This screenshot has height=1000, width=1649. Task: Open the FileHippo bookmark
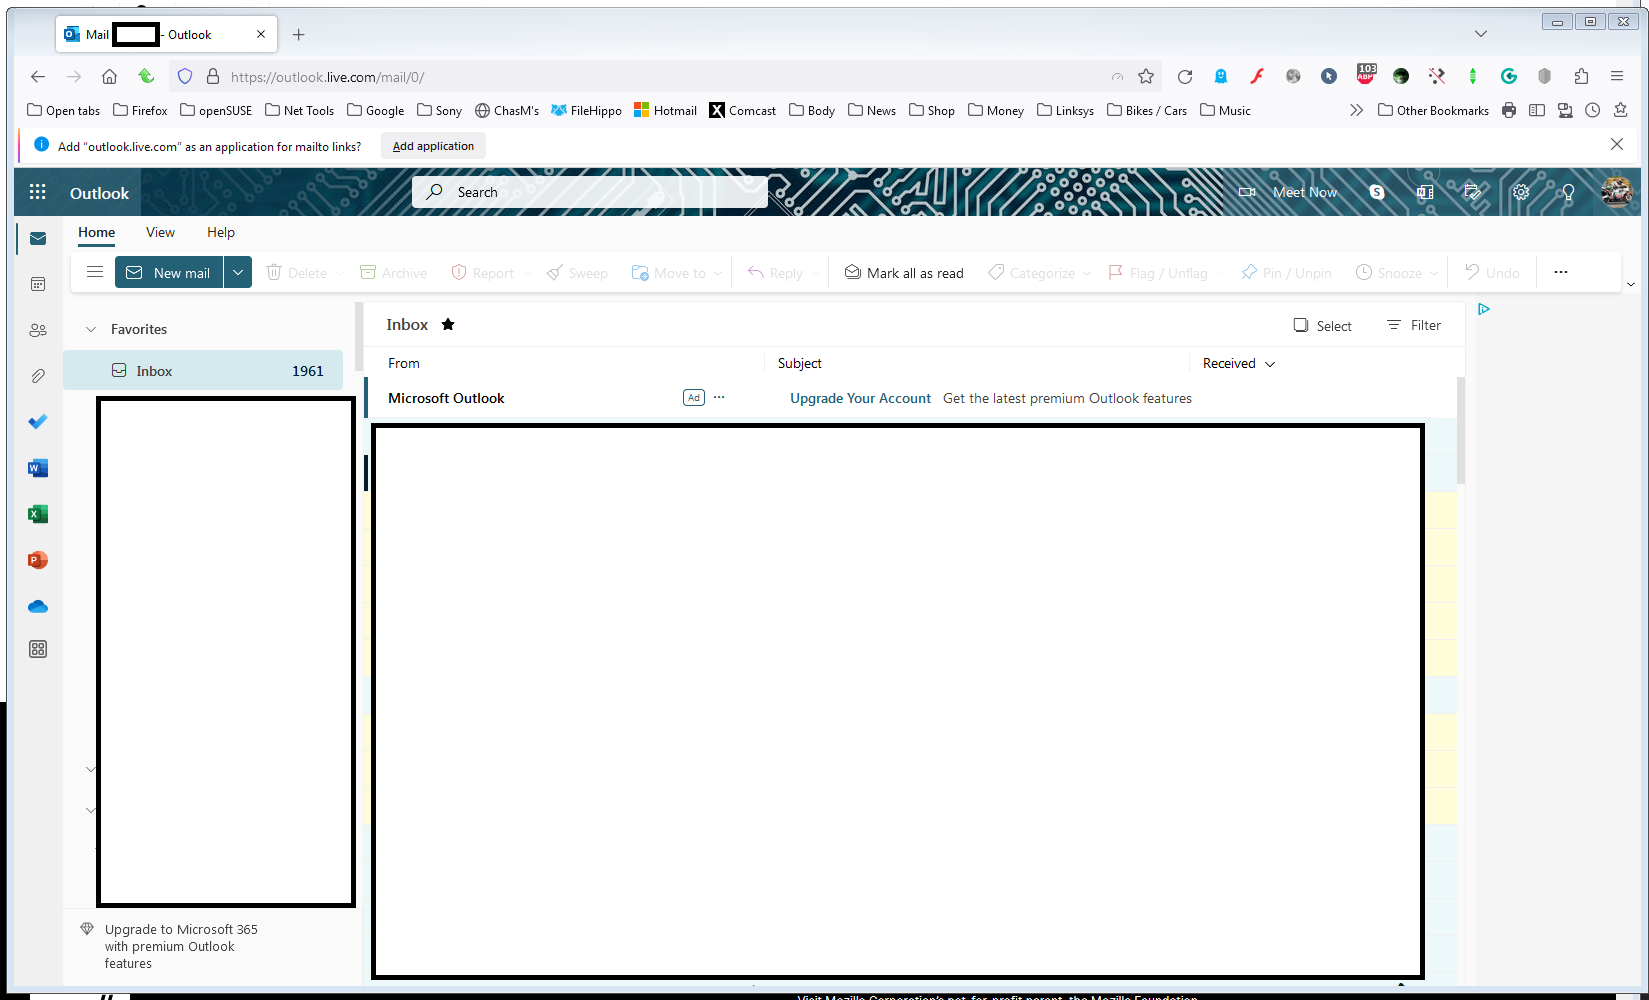click(586, 110)
